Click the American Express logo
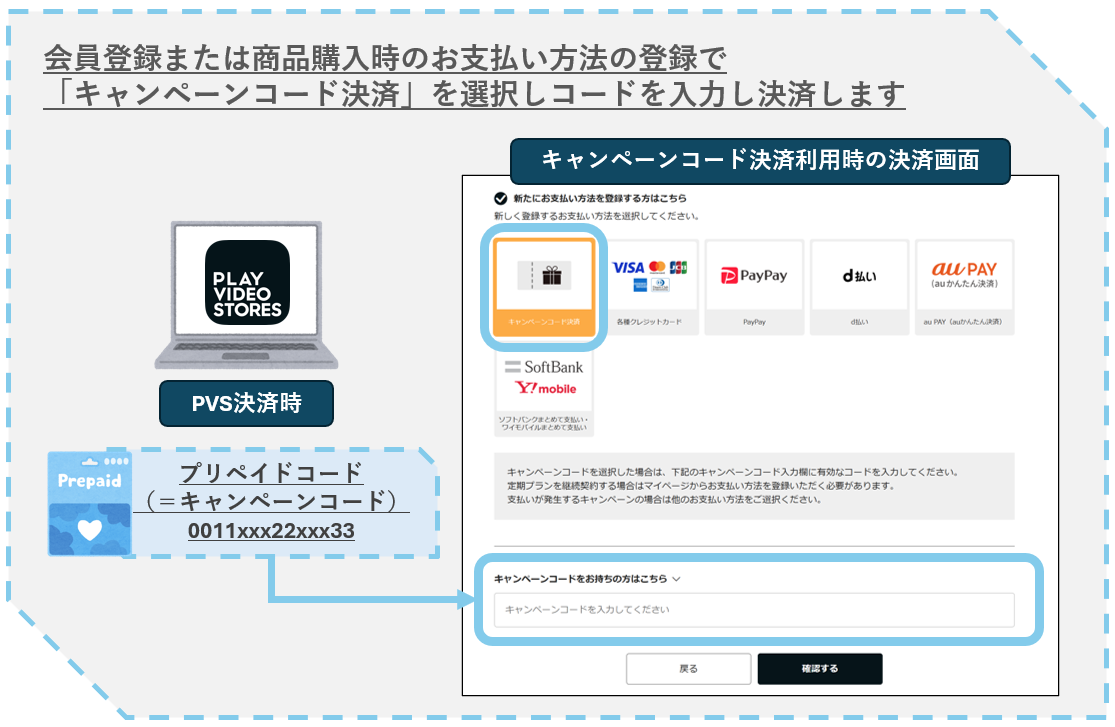 click(640, 286)
